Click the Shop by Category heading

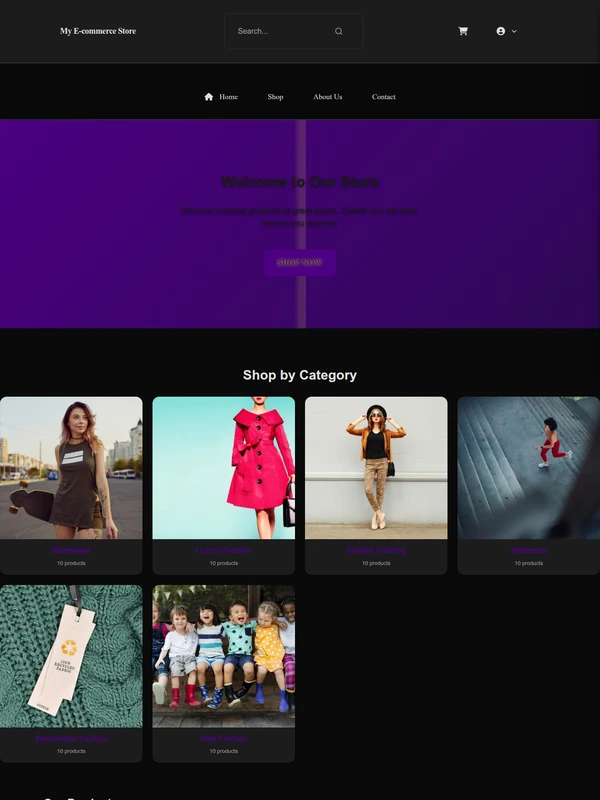tap(299, 375)
